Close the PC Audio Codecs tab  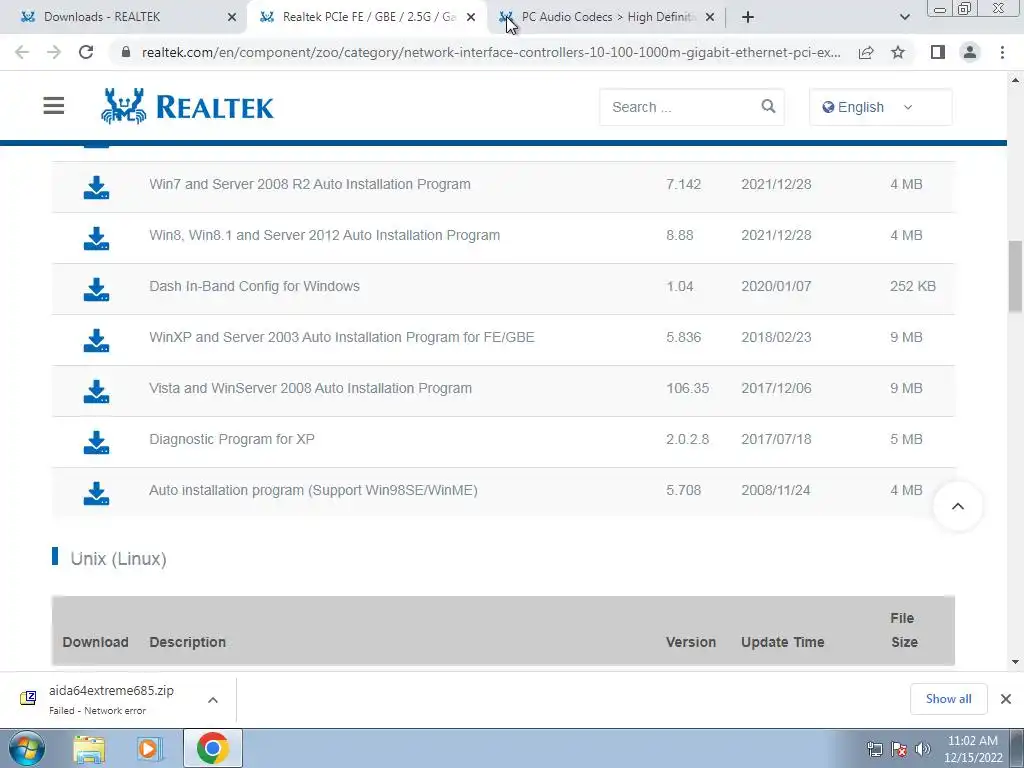(x=710, y=17)
